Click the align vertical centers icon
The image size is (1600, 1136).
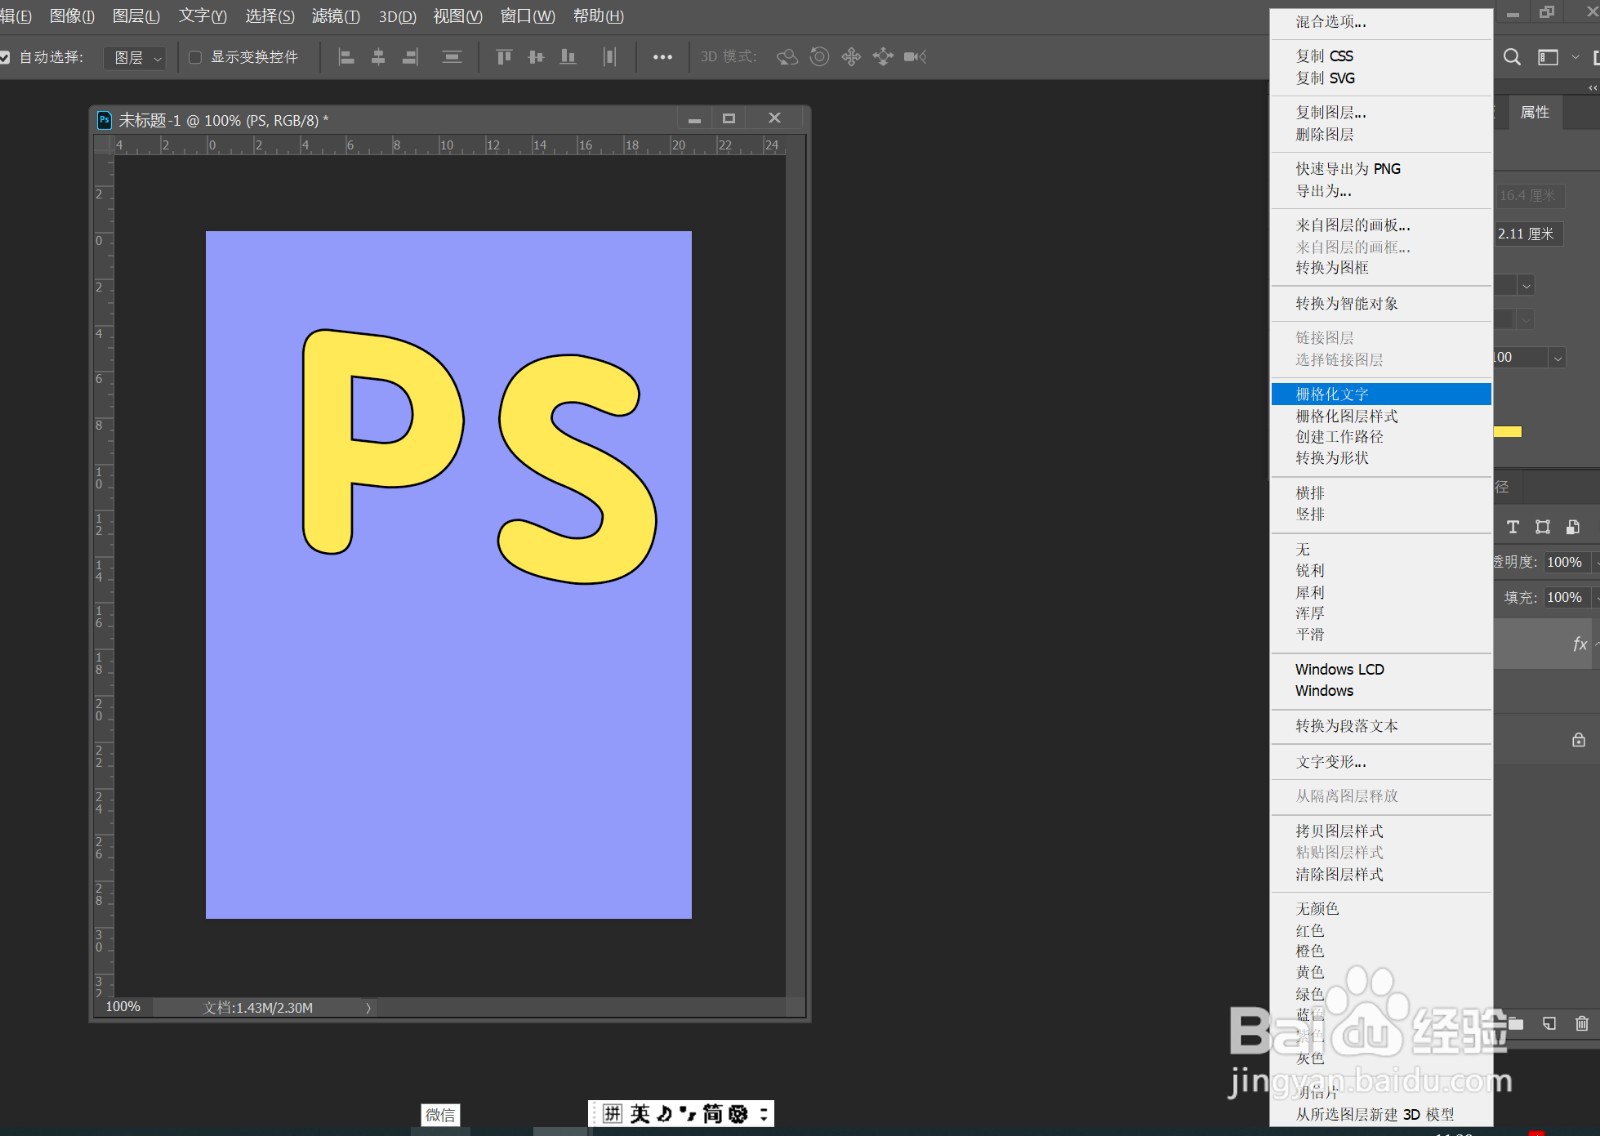(536, 57)
